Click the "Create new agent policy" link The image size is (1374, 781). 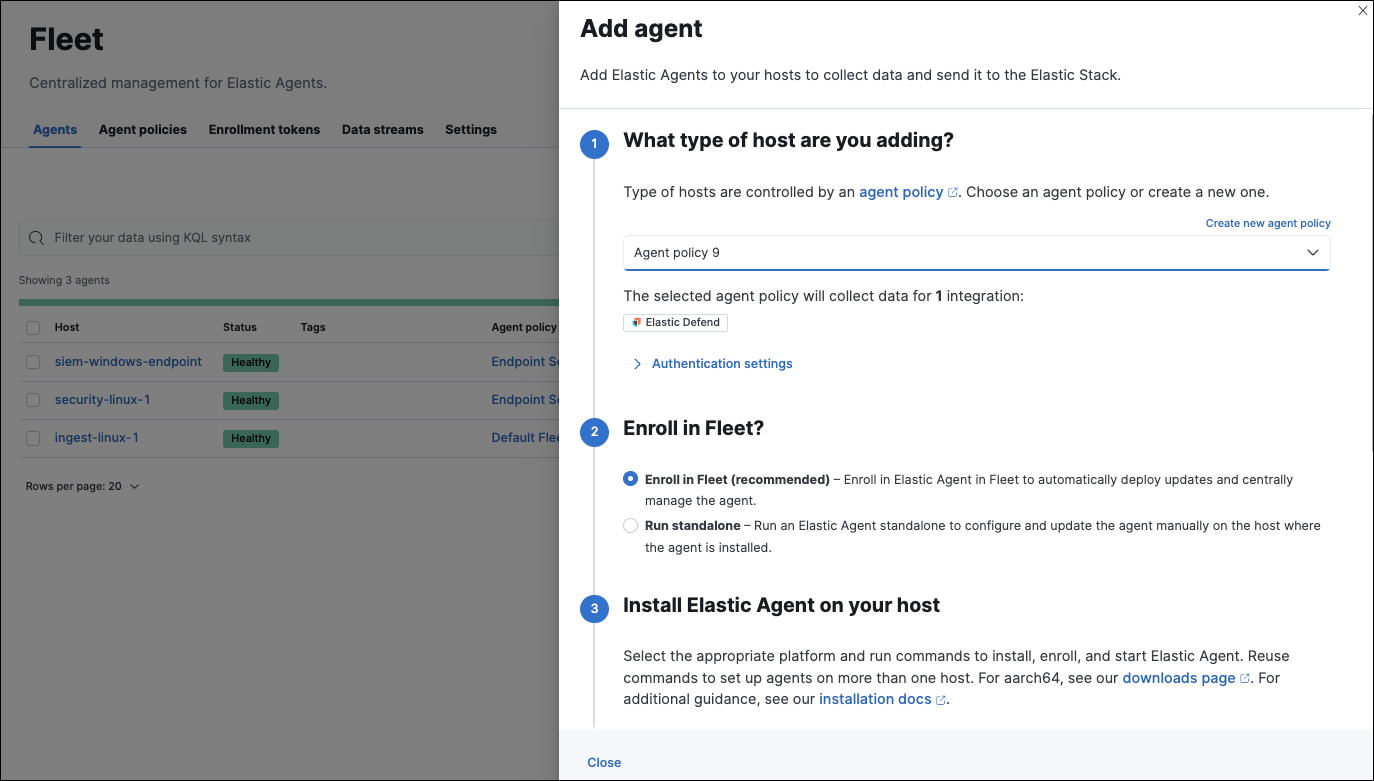[1268, 222]
